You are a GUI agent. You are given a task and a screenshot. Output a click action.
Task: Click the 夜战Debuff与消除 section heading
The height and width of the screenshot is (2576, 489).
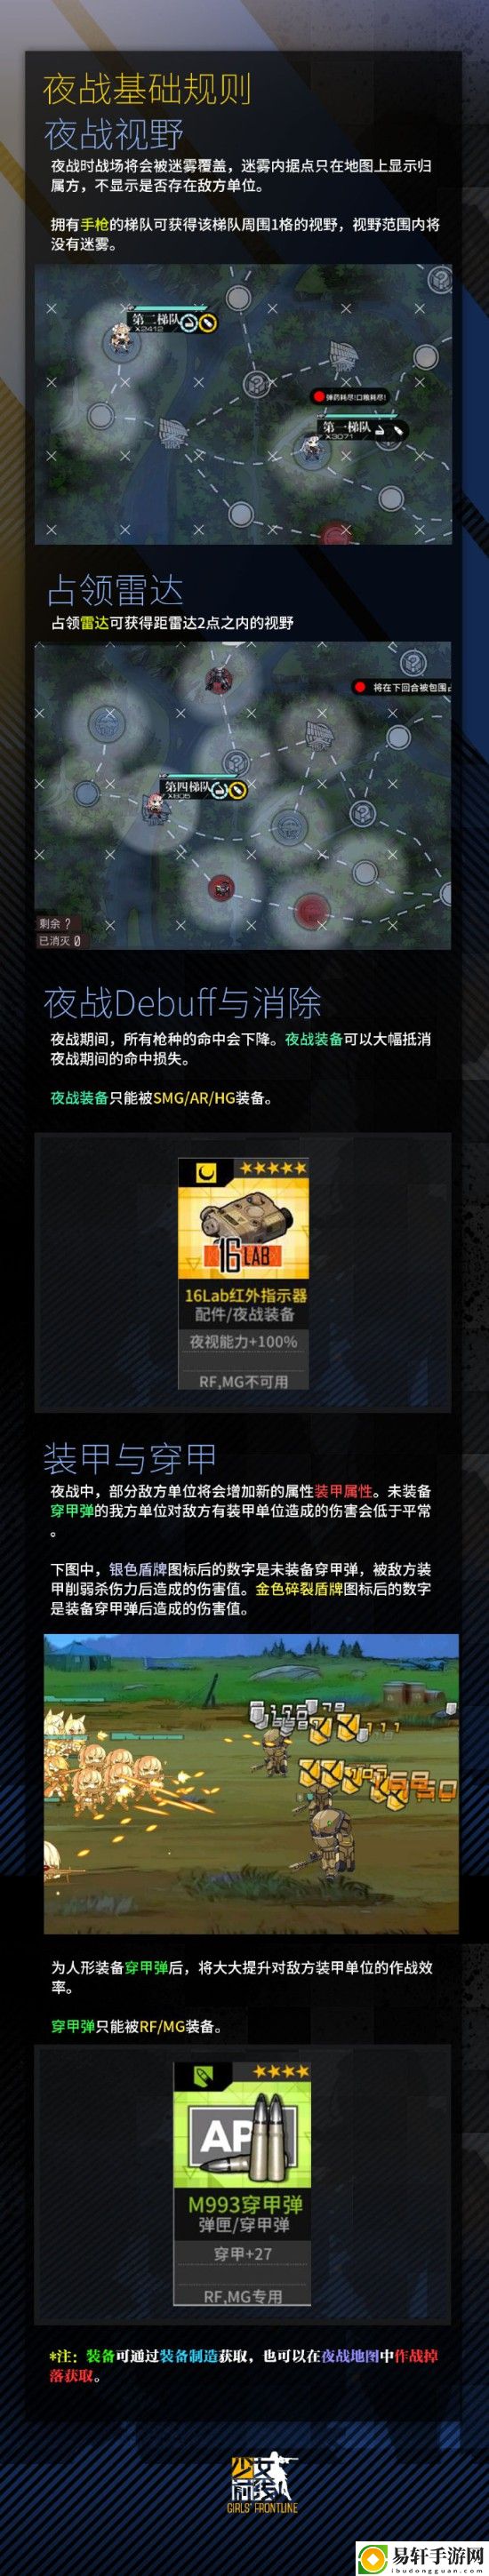pos(182,1003)
